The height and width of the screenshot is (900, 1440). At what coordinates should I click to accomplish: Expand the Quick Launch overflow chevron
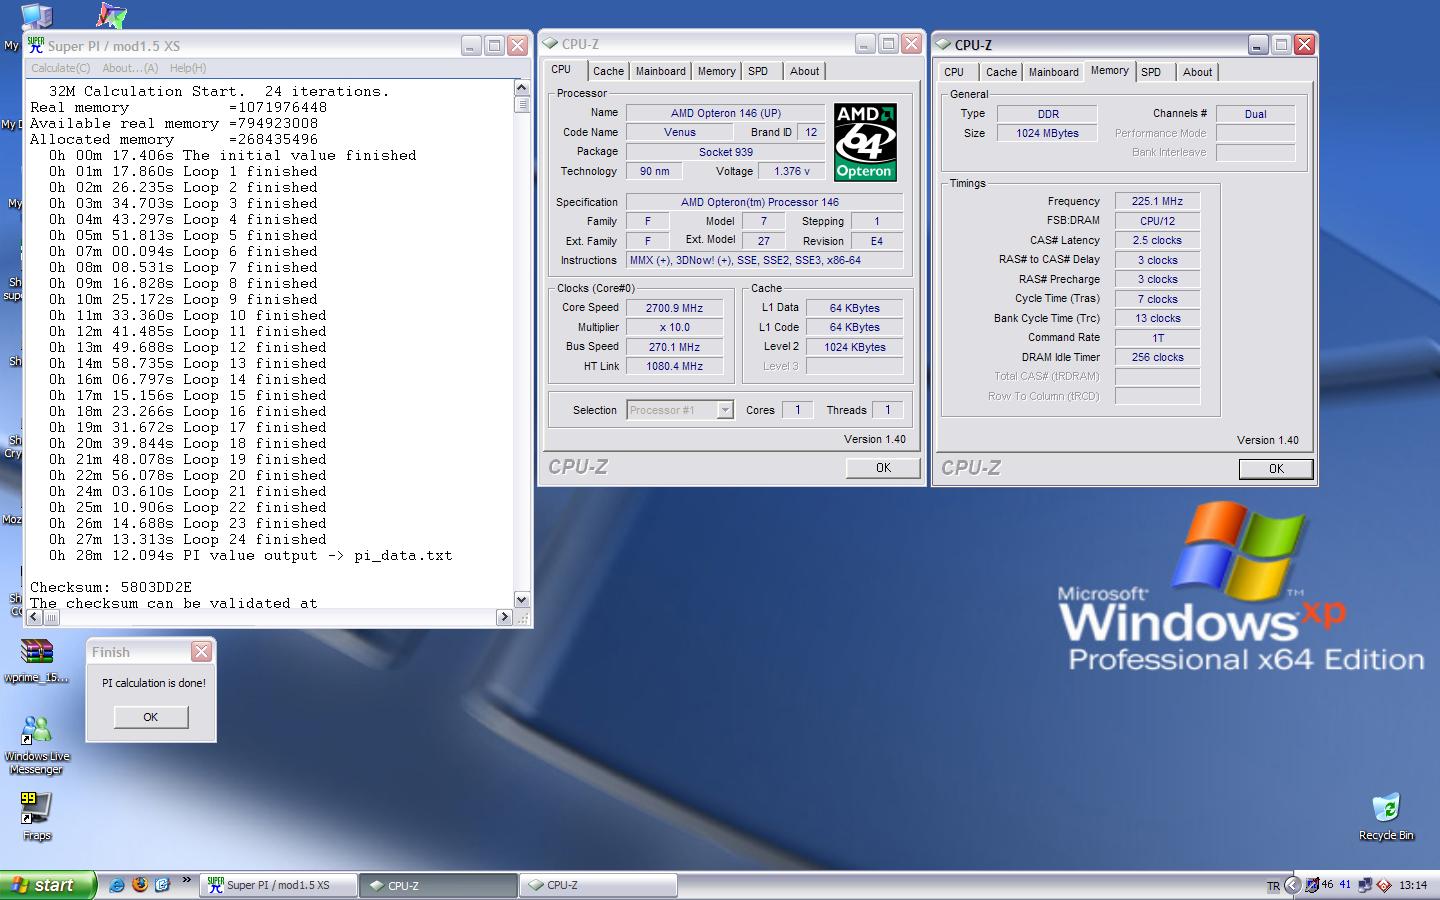point(186,881)
